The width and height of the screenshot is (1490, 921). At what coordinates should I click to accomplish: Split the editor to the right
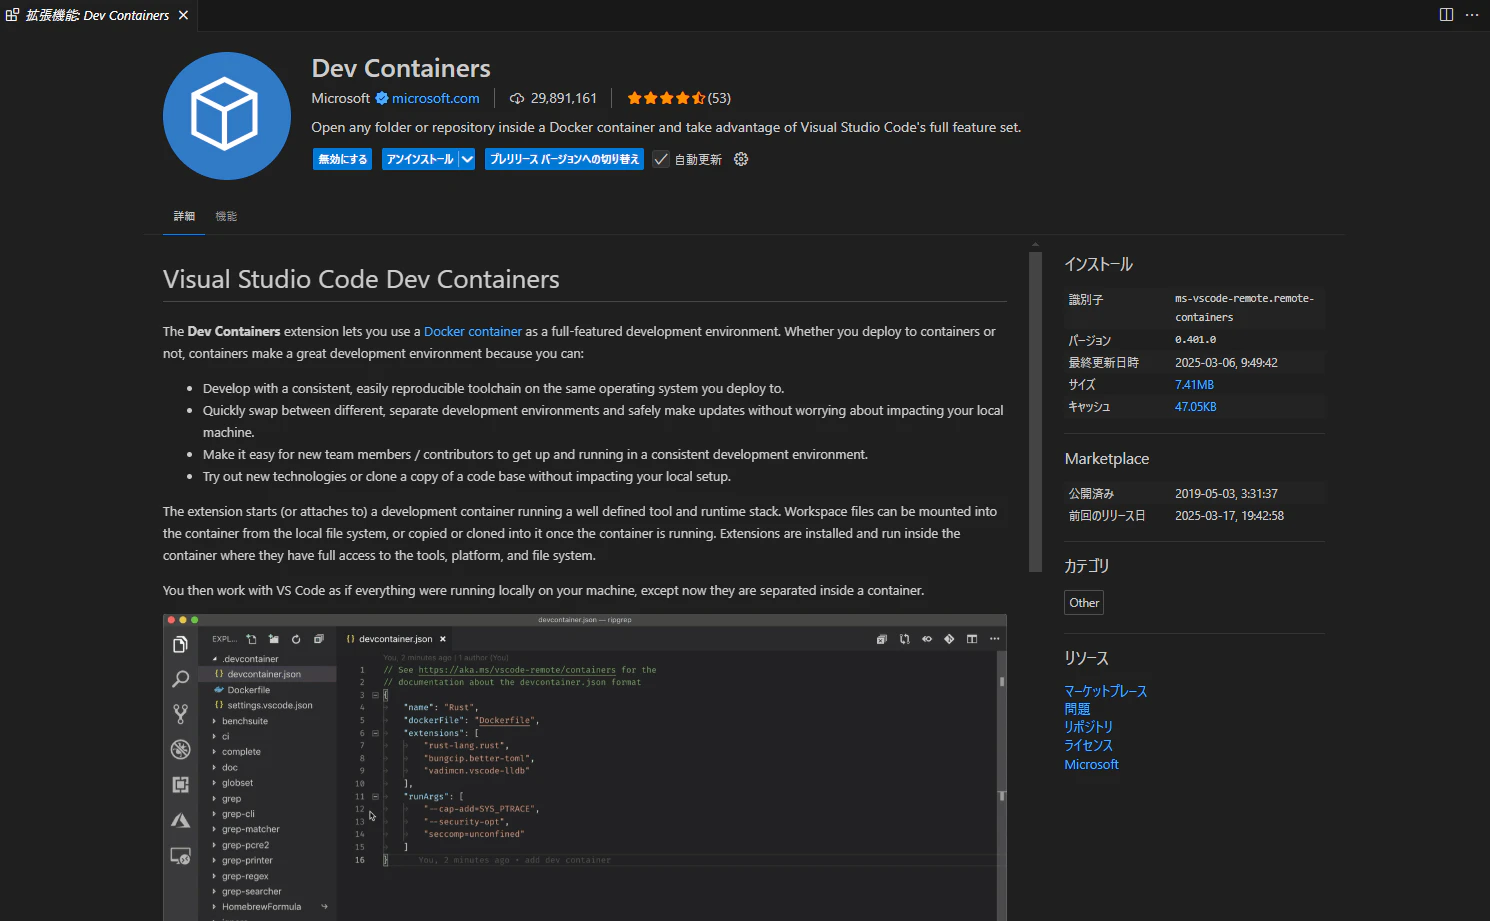(x=1446, y=15)
